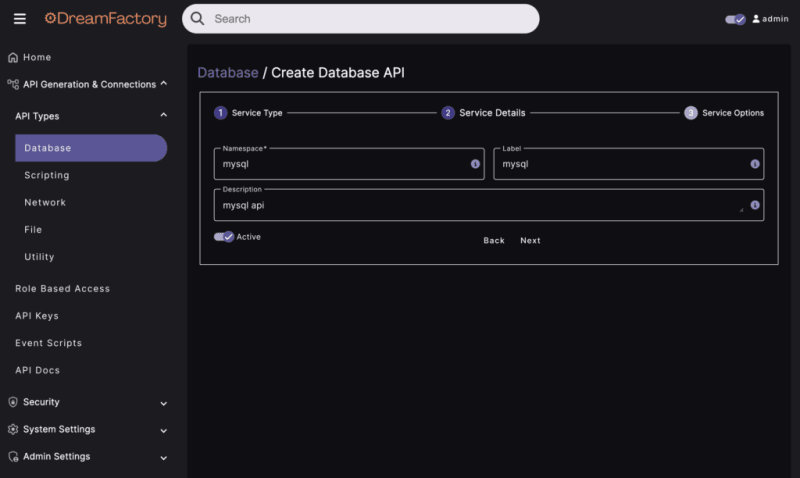Click the API Generation & Connections icon

[x=13, y=84]
